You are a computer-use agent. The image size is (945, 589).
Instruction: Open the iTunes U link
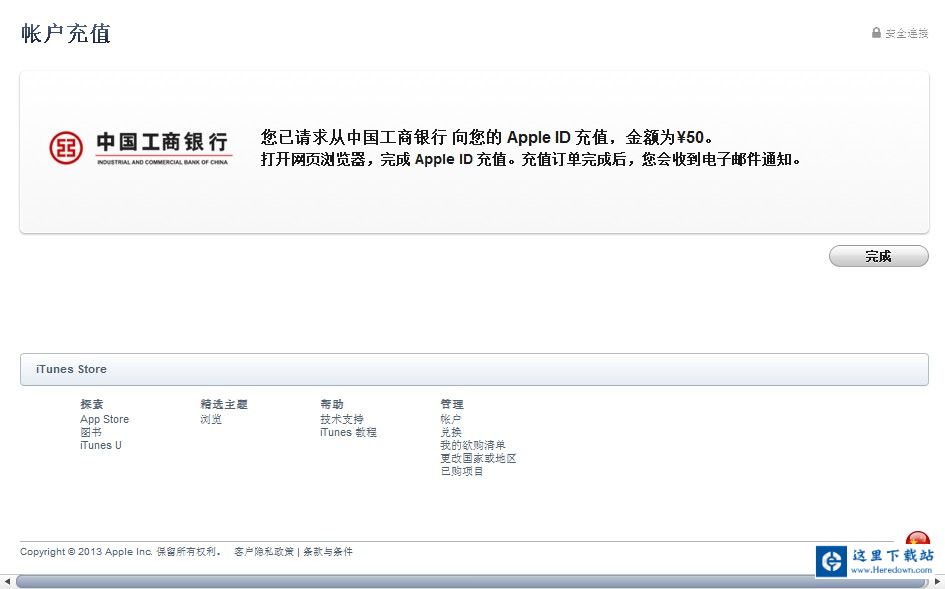coord(101,445)
